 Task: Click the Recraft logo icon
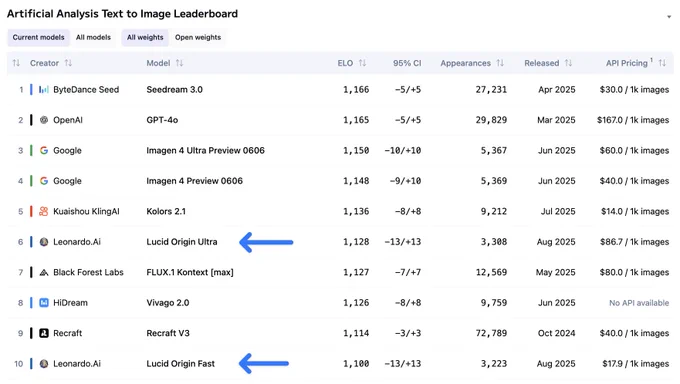click(44, 333)
